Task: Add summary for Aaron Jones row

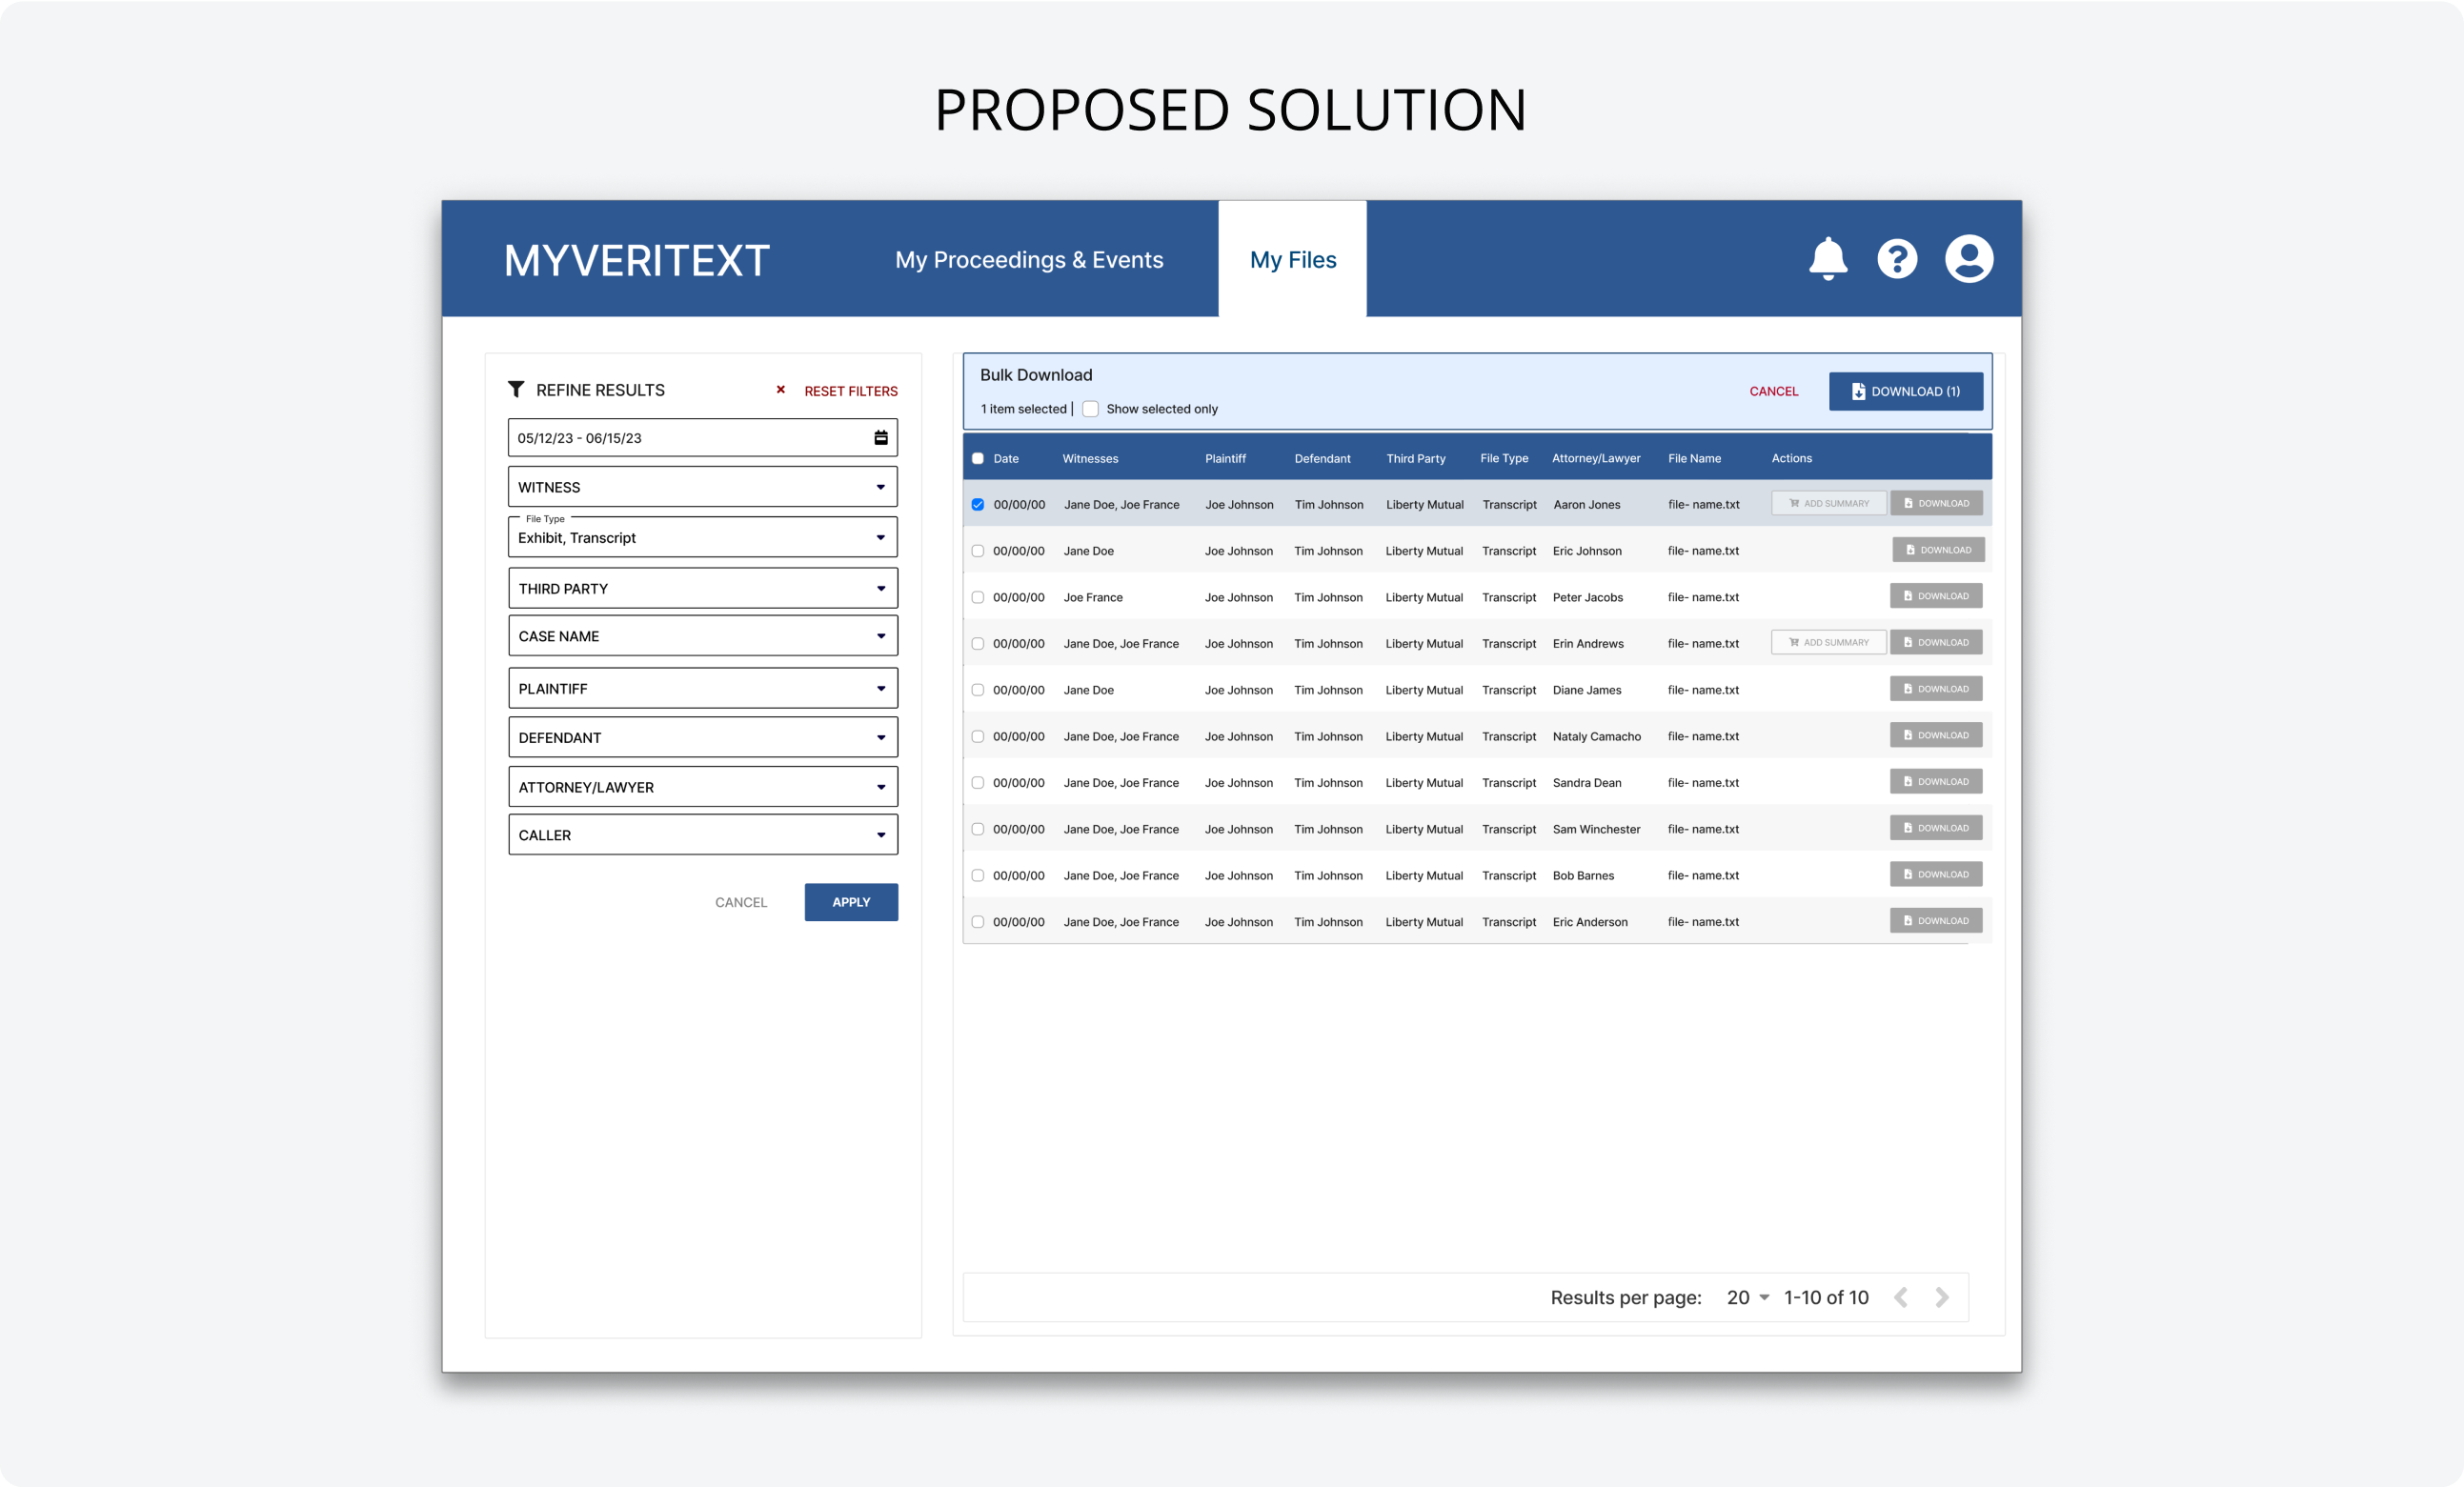Action: pyautogui.click(x=1829, y=503)
